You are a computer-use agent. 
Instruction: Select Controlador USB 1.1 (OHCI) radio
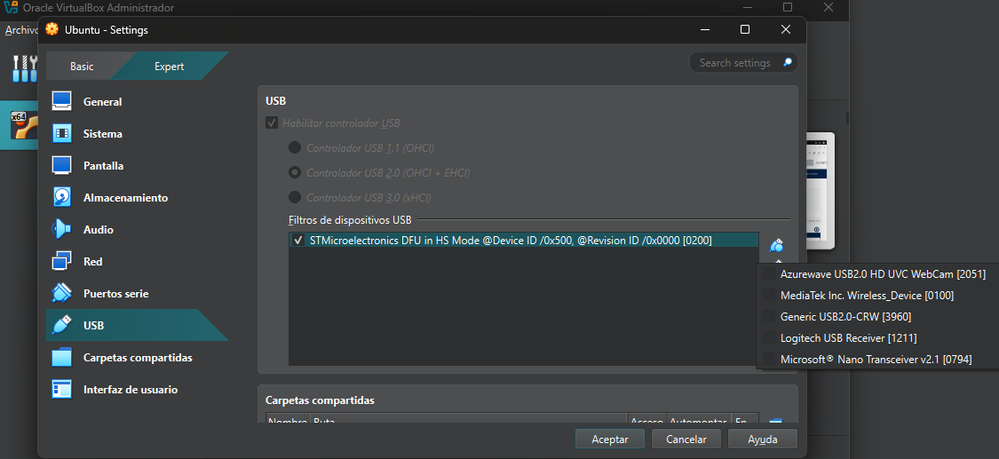(x=294, y=148)
